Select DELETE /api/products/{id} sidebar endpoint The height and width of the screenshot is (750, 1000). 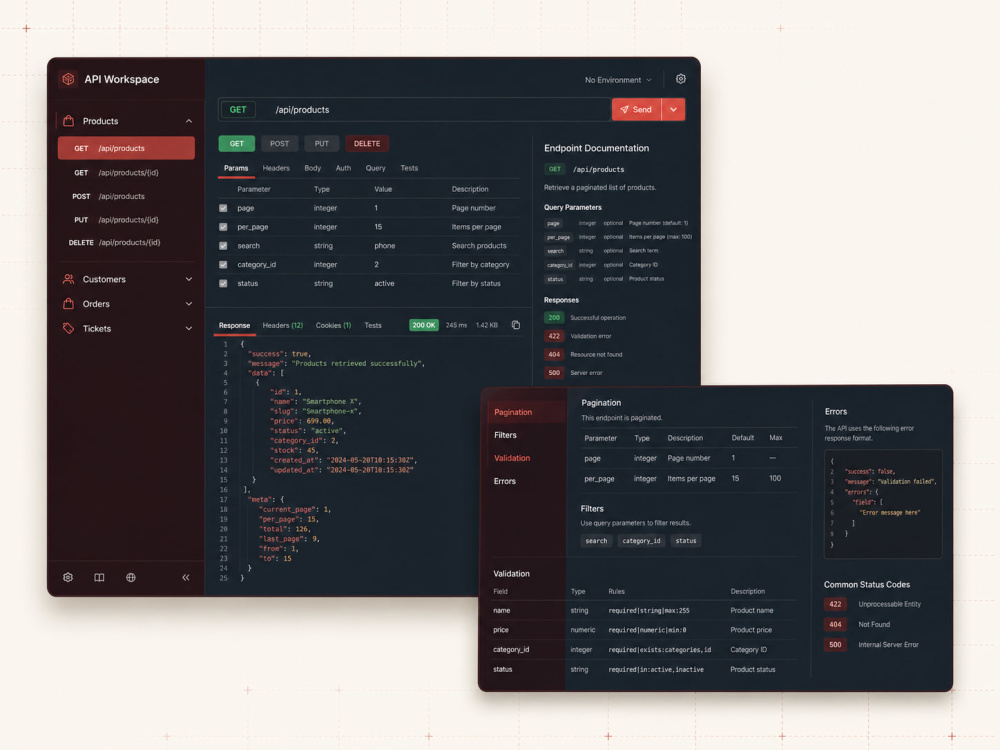[126, 242]
